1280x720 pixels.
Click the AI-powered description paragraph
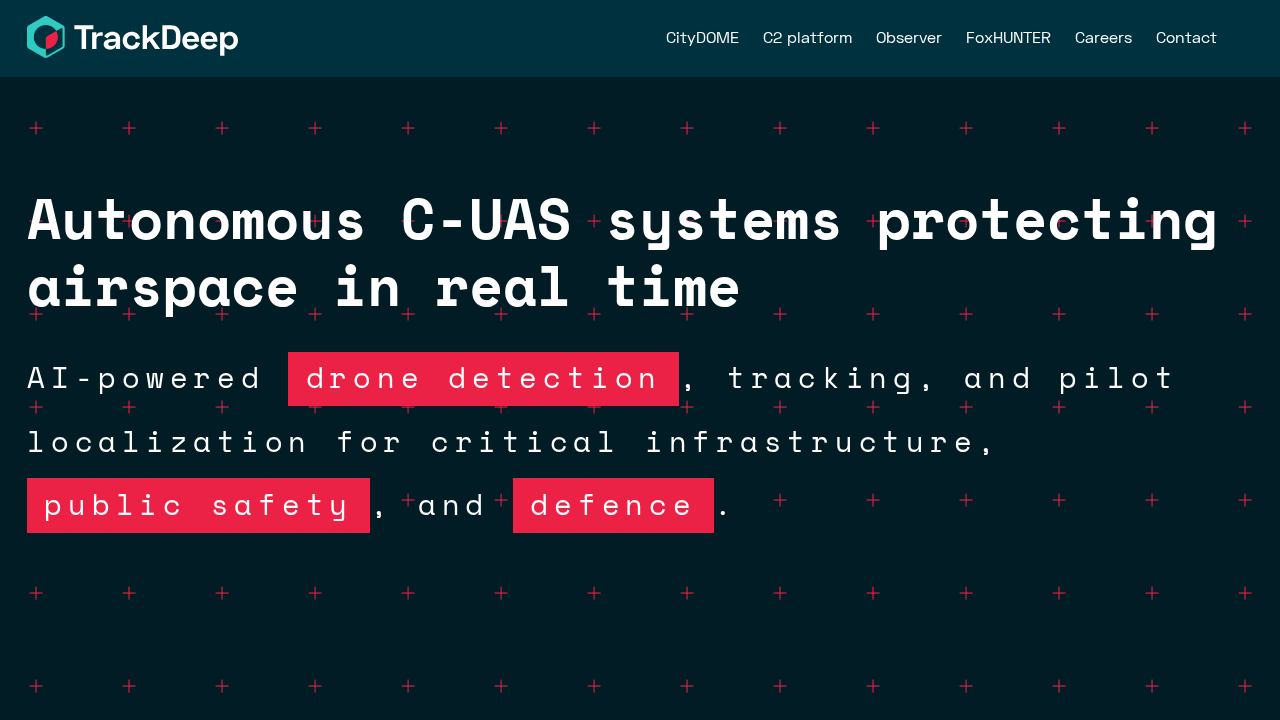500,441
